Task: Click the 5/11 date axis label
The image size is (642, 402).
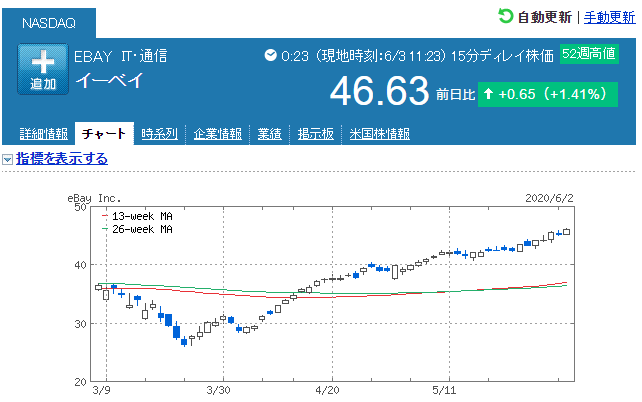Action: tap(444, 390)
